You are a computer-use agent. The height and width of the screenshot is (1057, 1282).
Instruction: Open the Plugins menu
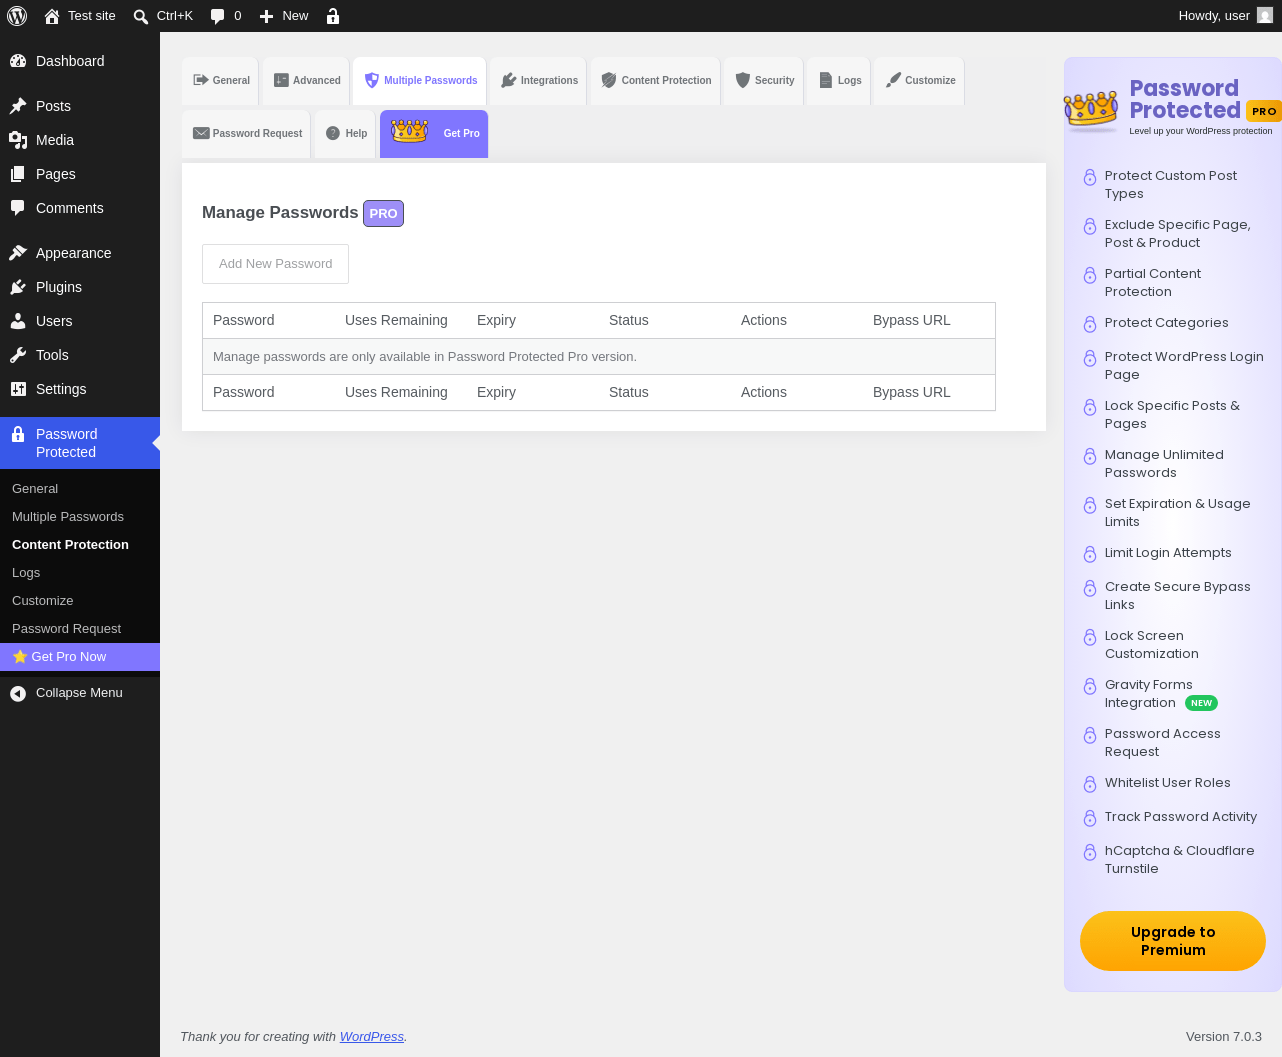[80, 287]
